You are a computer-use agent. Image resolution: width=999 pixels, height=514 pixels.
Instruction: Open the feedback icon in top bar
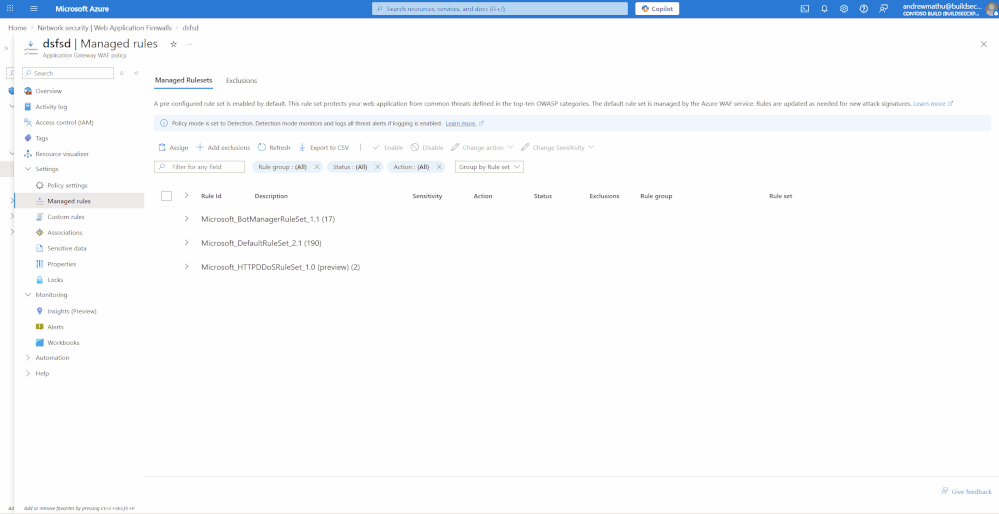click(x=883, y=8)
